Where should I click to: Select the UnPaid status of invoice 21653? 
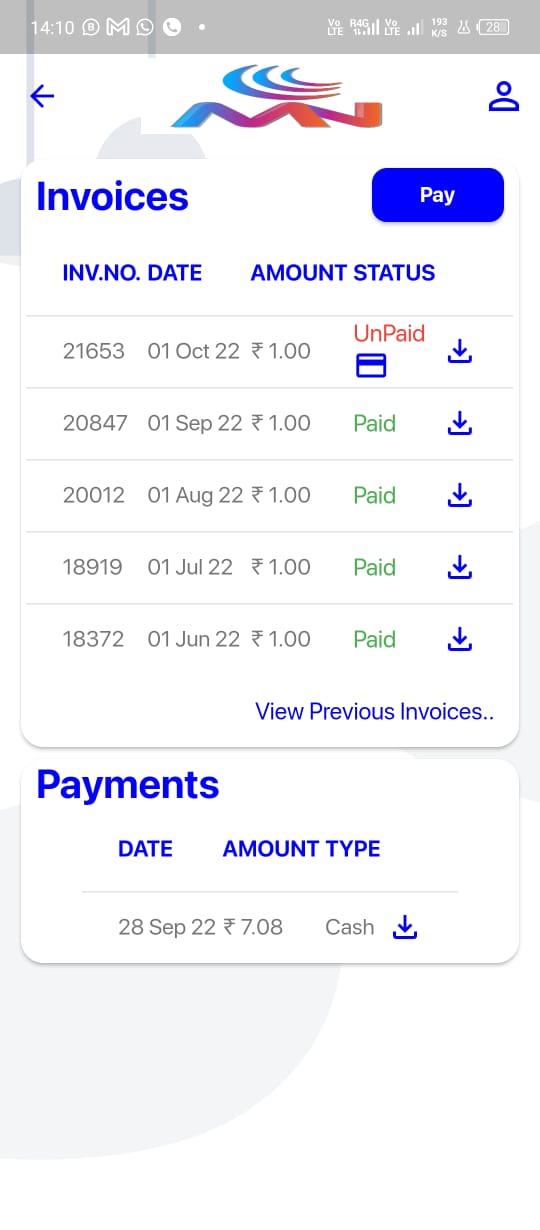coord(389,333)
